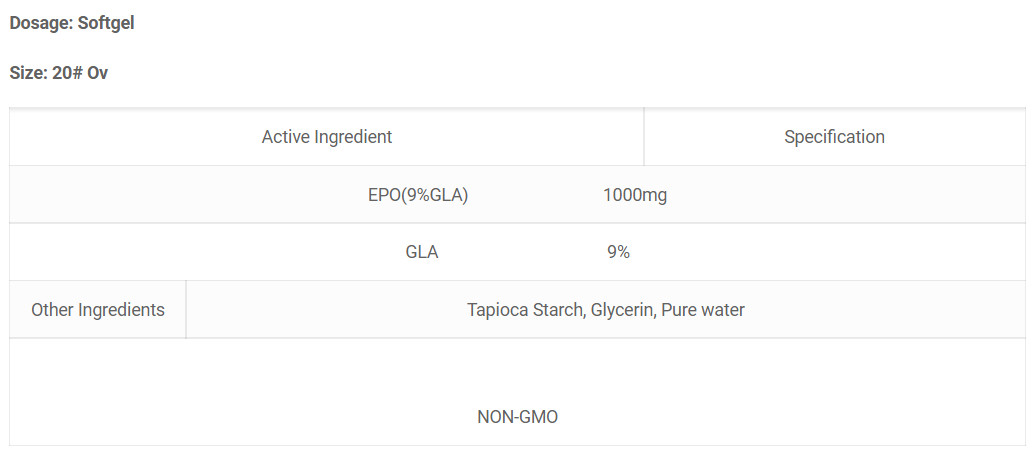Select the word 'Softgel' in dosage line
Screen dimensions: 1035x463
tap(106, 23)
